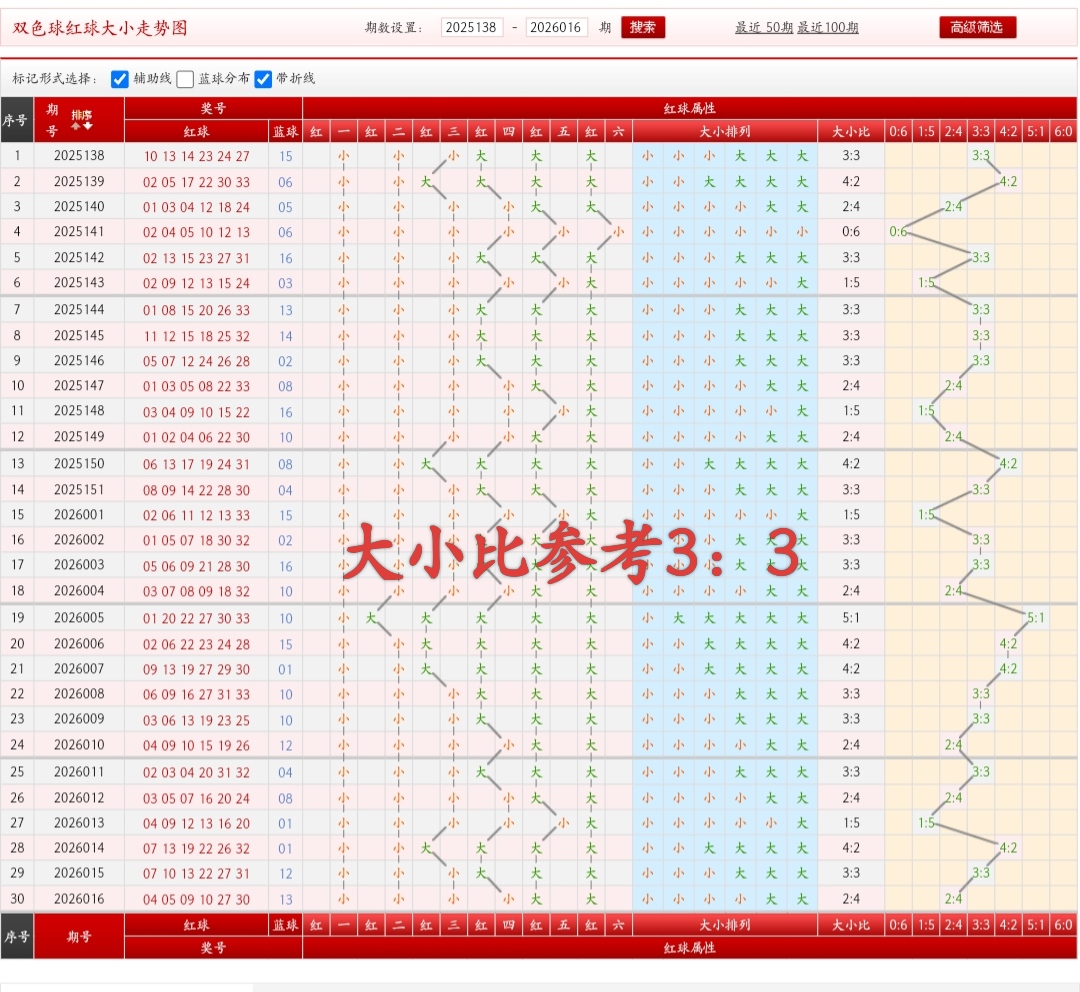View the 最近50期 recent periods link
This screenshot has width=1080, height=992.
[x=764, y=28]
